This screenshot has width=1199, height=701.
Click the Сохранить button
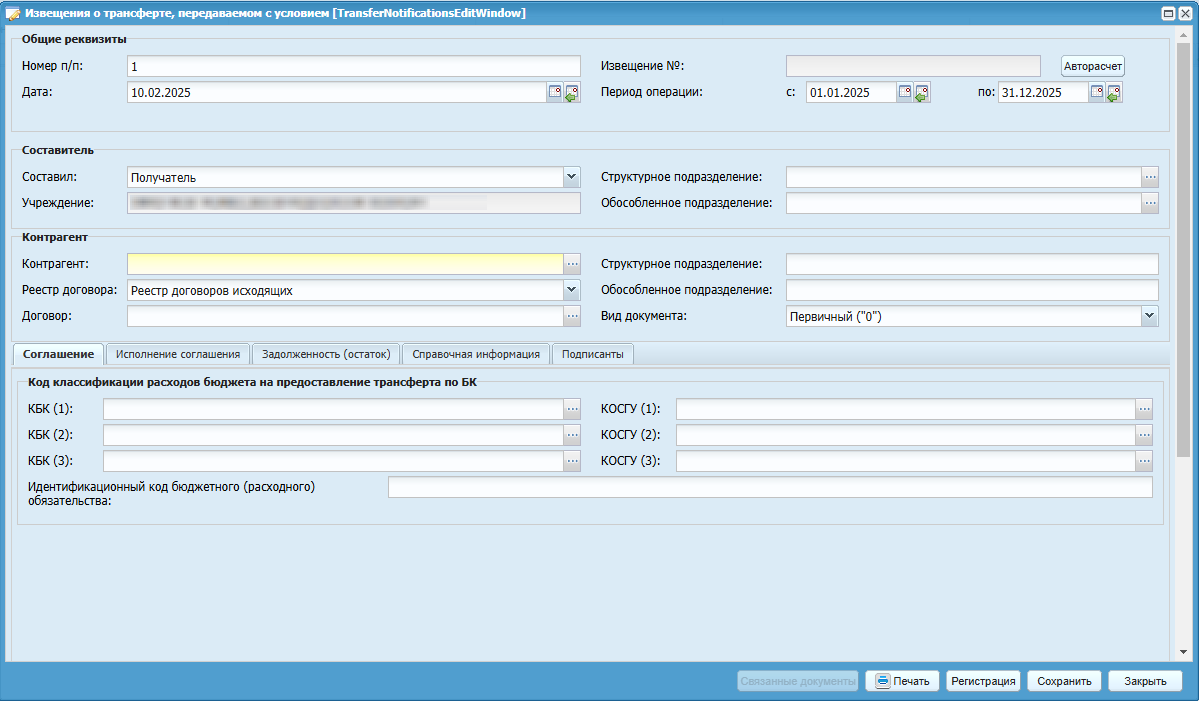point(1064,681)
